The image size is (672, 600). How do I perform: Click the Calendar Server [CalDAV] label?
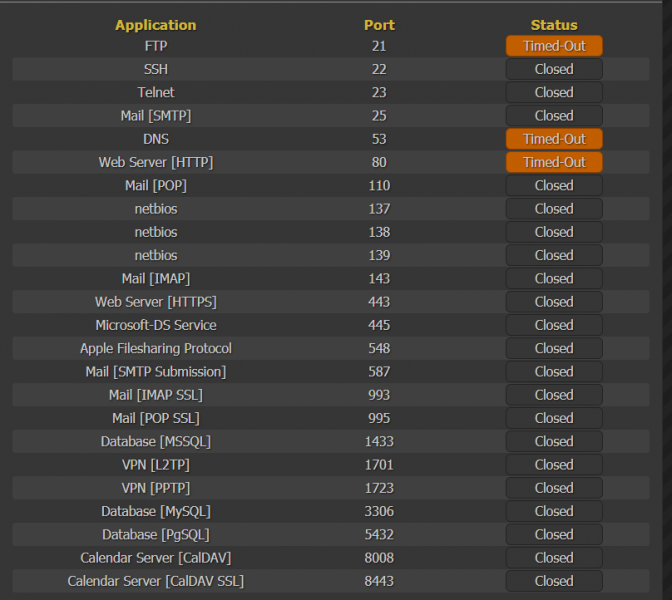[x=155, y=558]
